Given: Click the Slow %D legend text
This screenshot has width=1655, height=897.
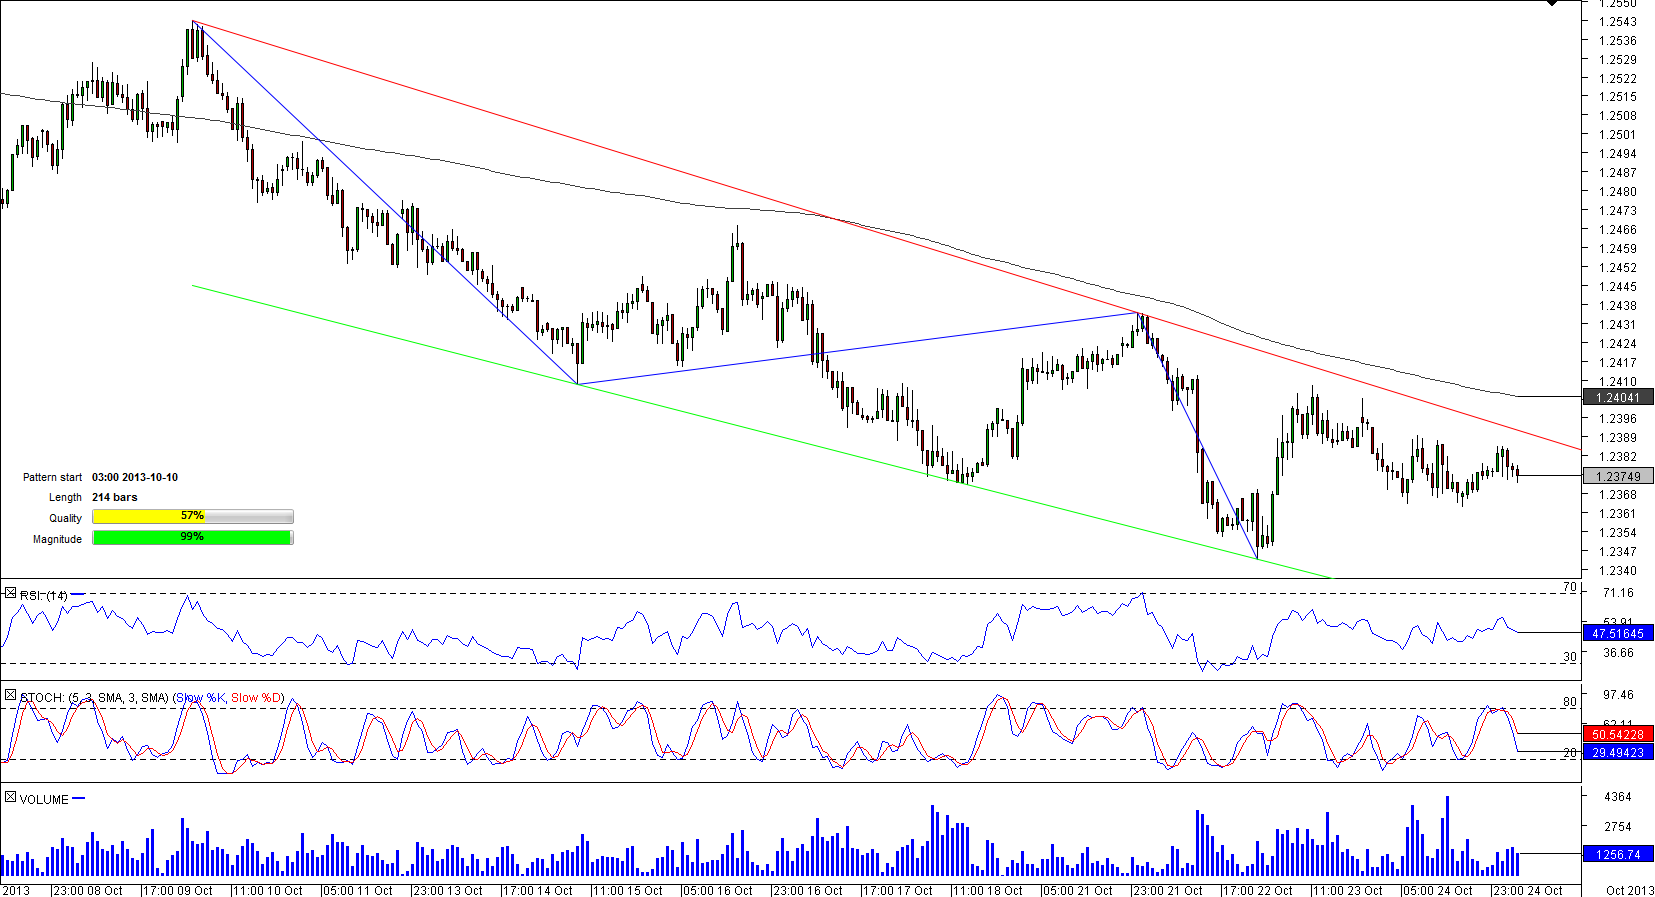Looking at the screenshot, I should pos(256,698).
